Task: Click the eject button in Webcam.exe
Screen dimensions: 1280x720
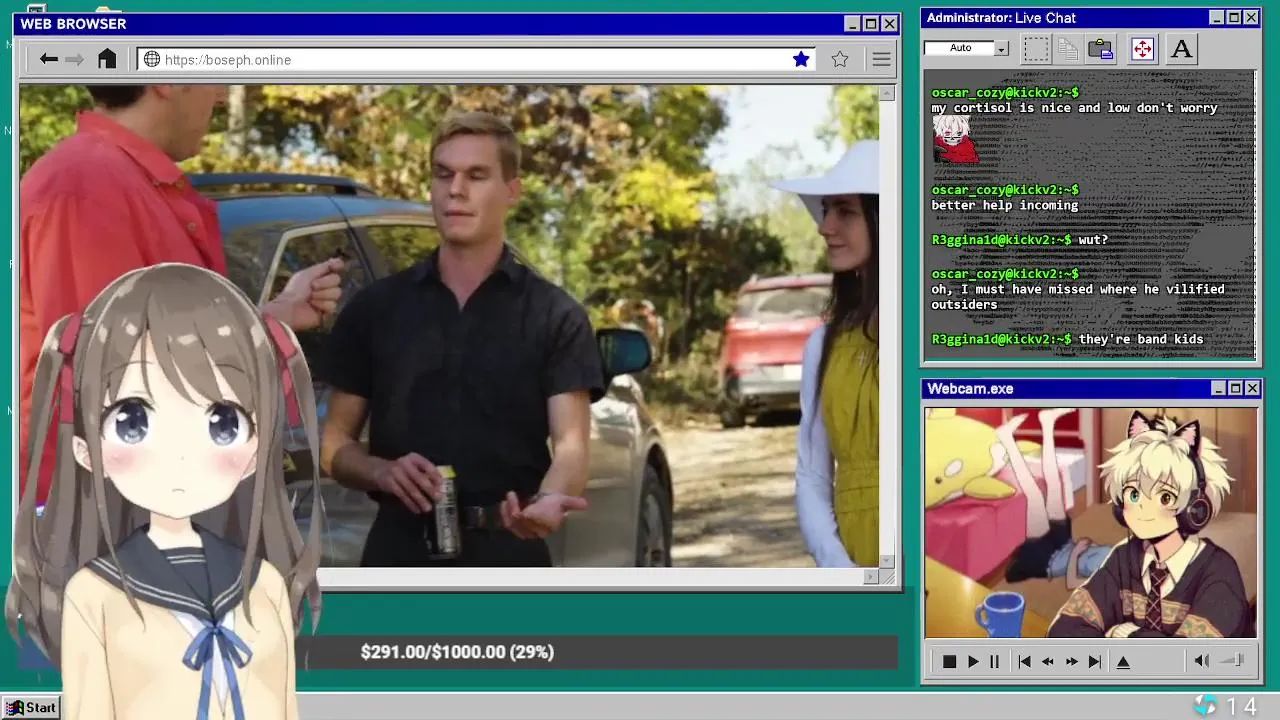Action: click(1123, 661)
